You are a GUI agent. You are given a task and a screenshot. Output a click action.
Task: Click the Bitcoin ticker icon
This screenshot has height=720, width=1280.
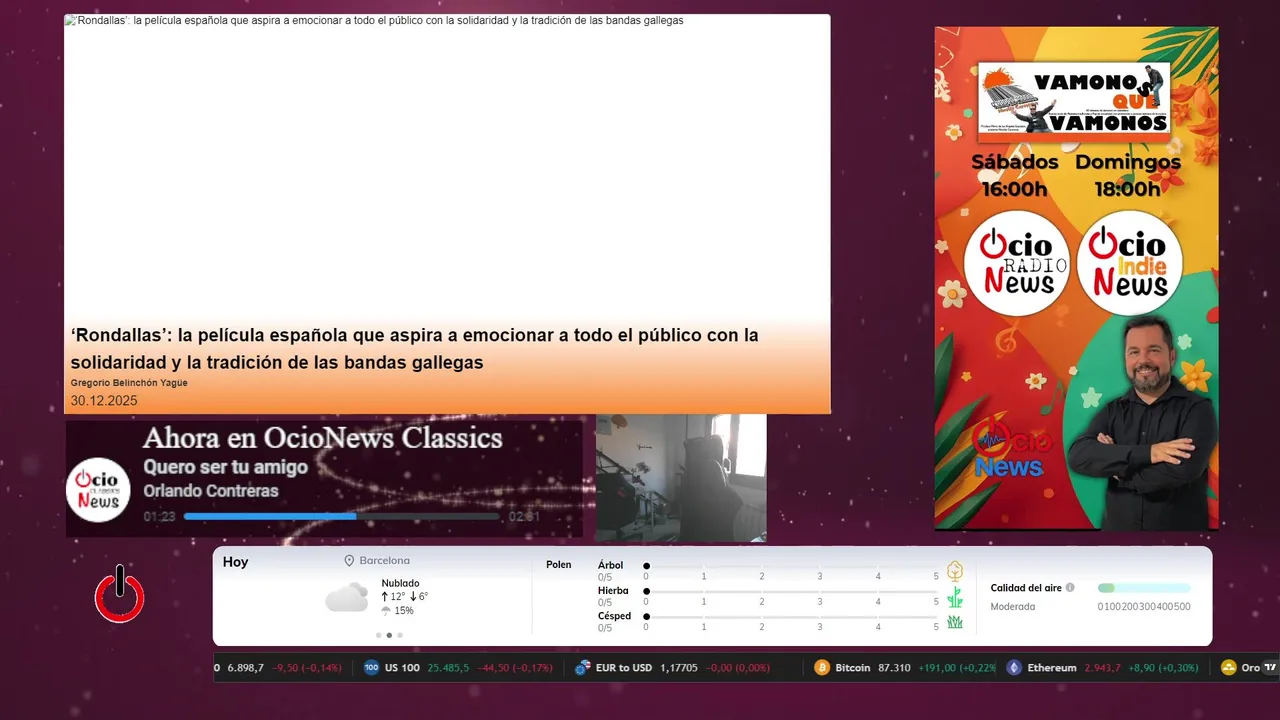coord(822,668)
